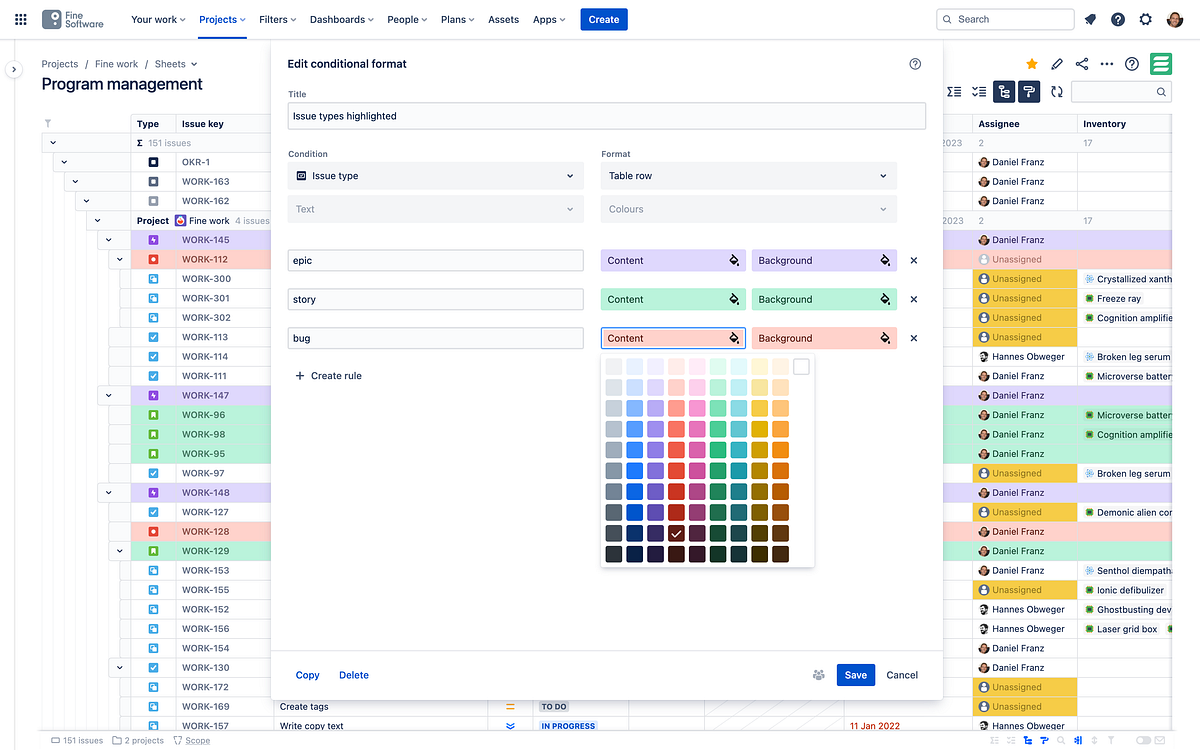The width and height of the screenshot is (1200, 750).
Task: Click the checked dark red swatch checkmark
Action: coord(675,533)
